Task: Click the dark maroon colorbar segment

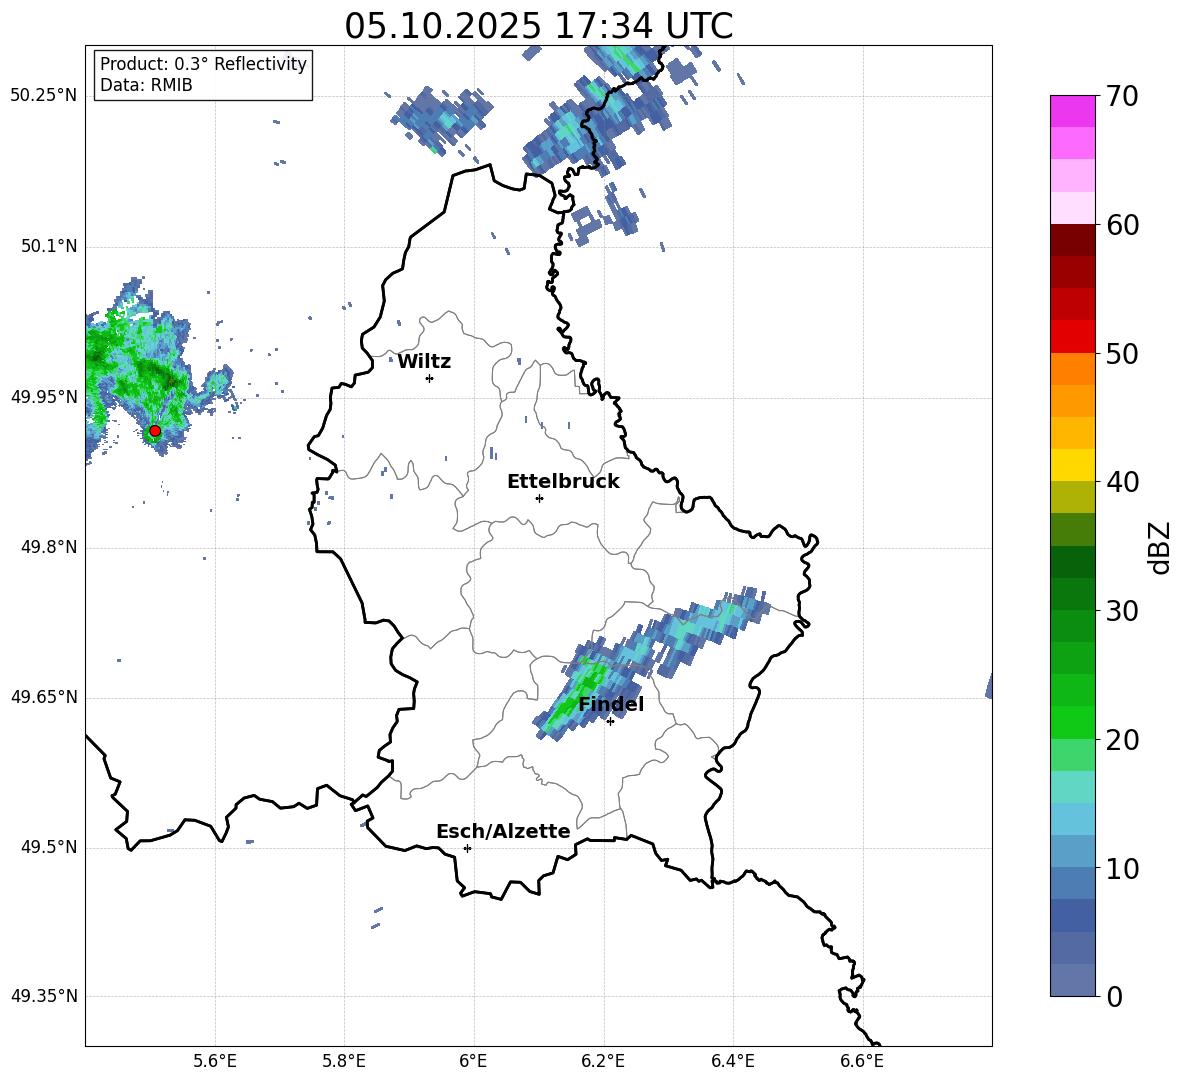Action: click(x=1072, y=241)
